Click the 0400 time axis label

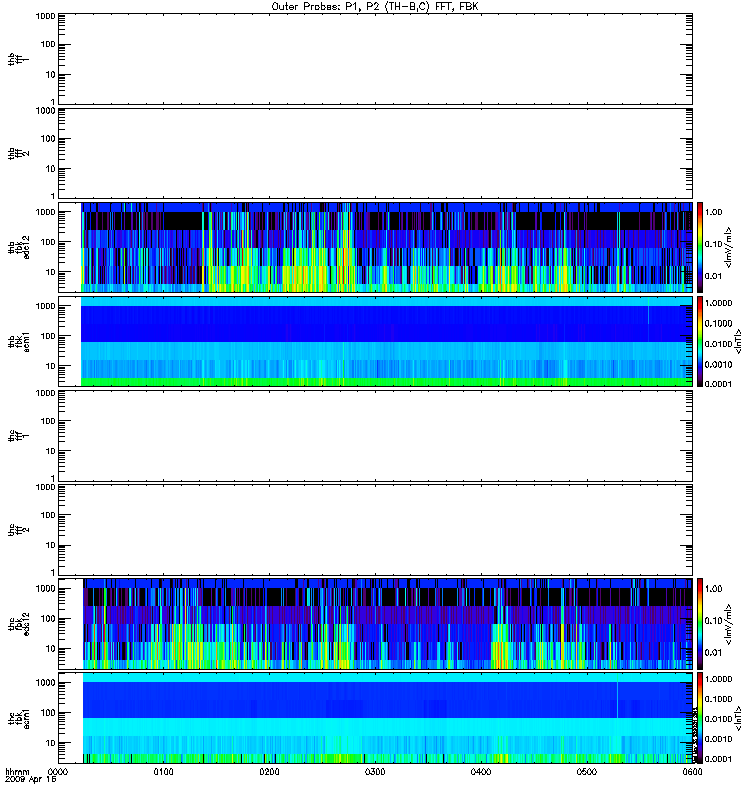(481, 772)
